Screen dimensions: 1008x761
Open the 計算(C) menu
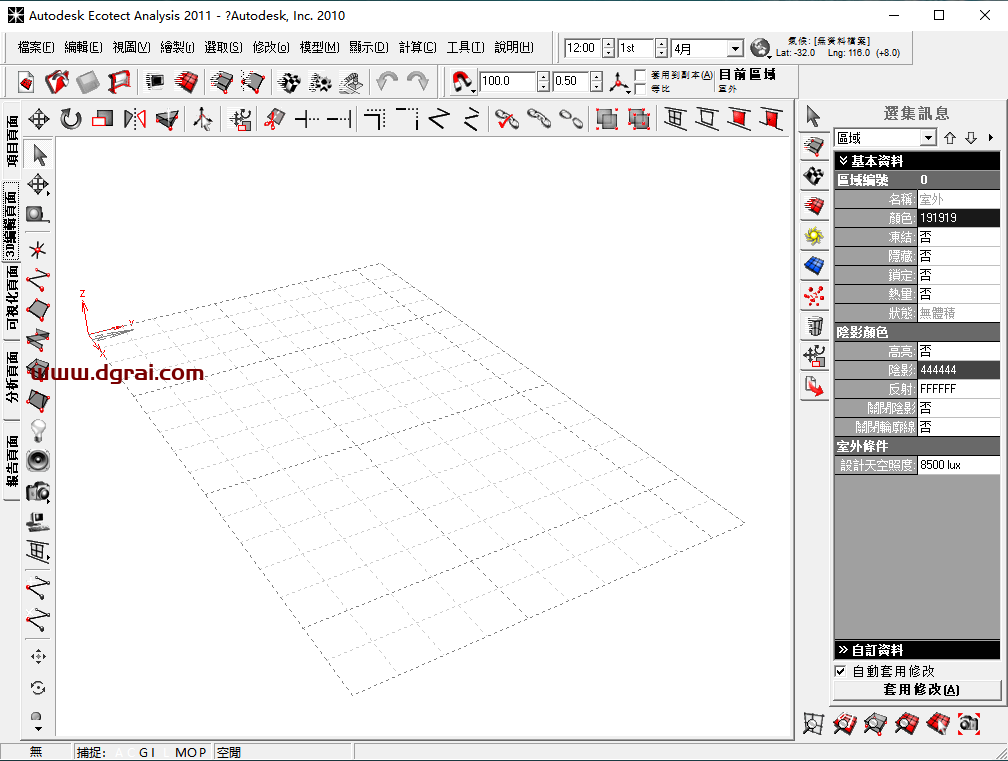pos(417,48)
